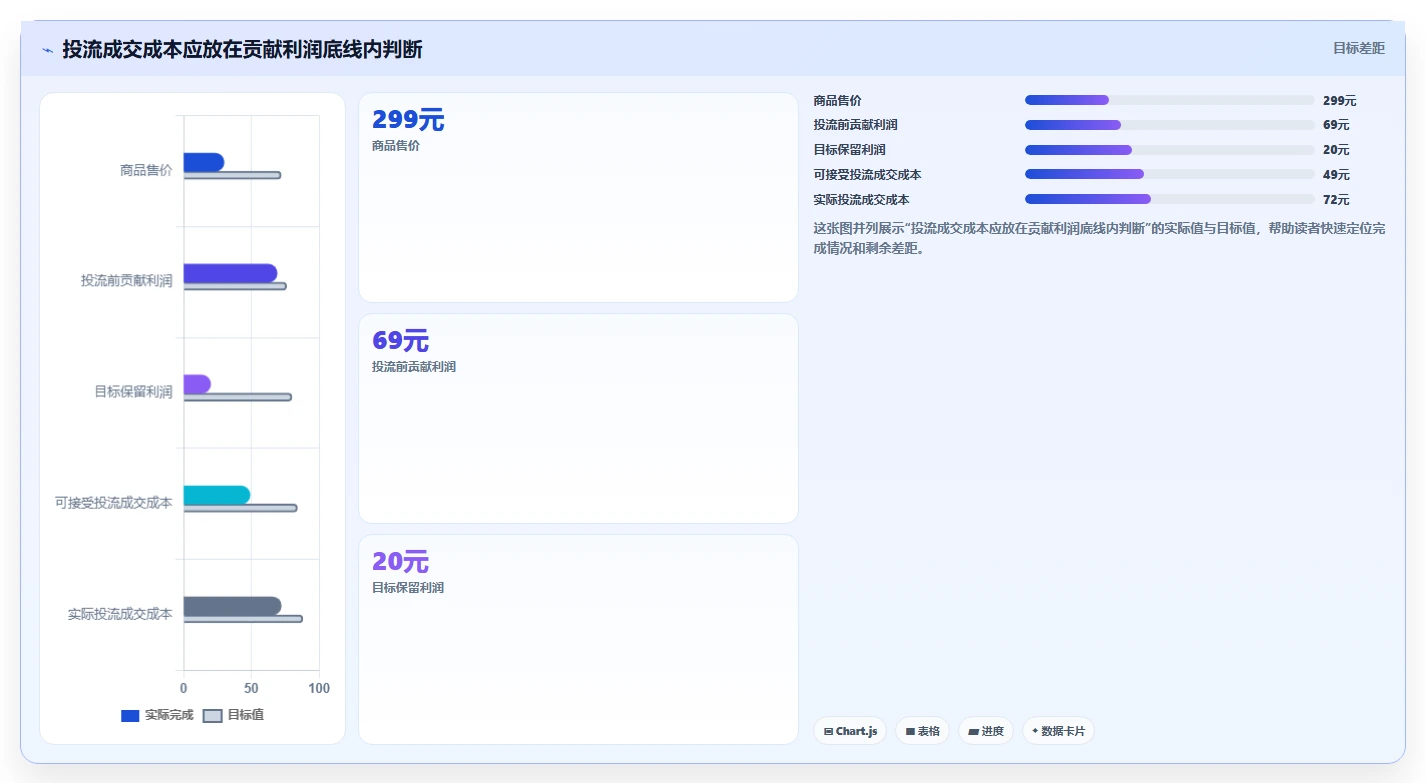Click the 69元 value in progress list
Image resolution: width=1426 pixels, height=783 pixels.
1336,125
